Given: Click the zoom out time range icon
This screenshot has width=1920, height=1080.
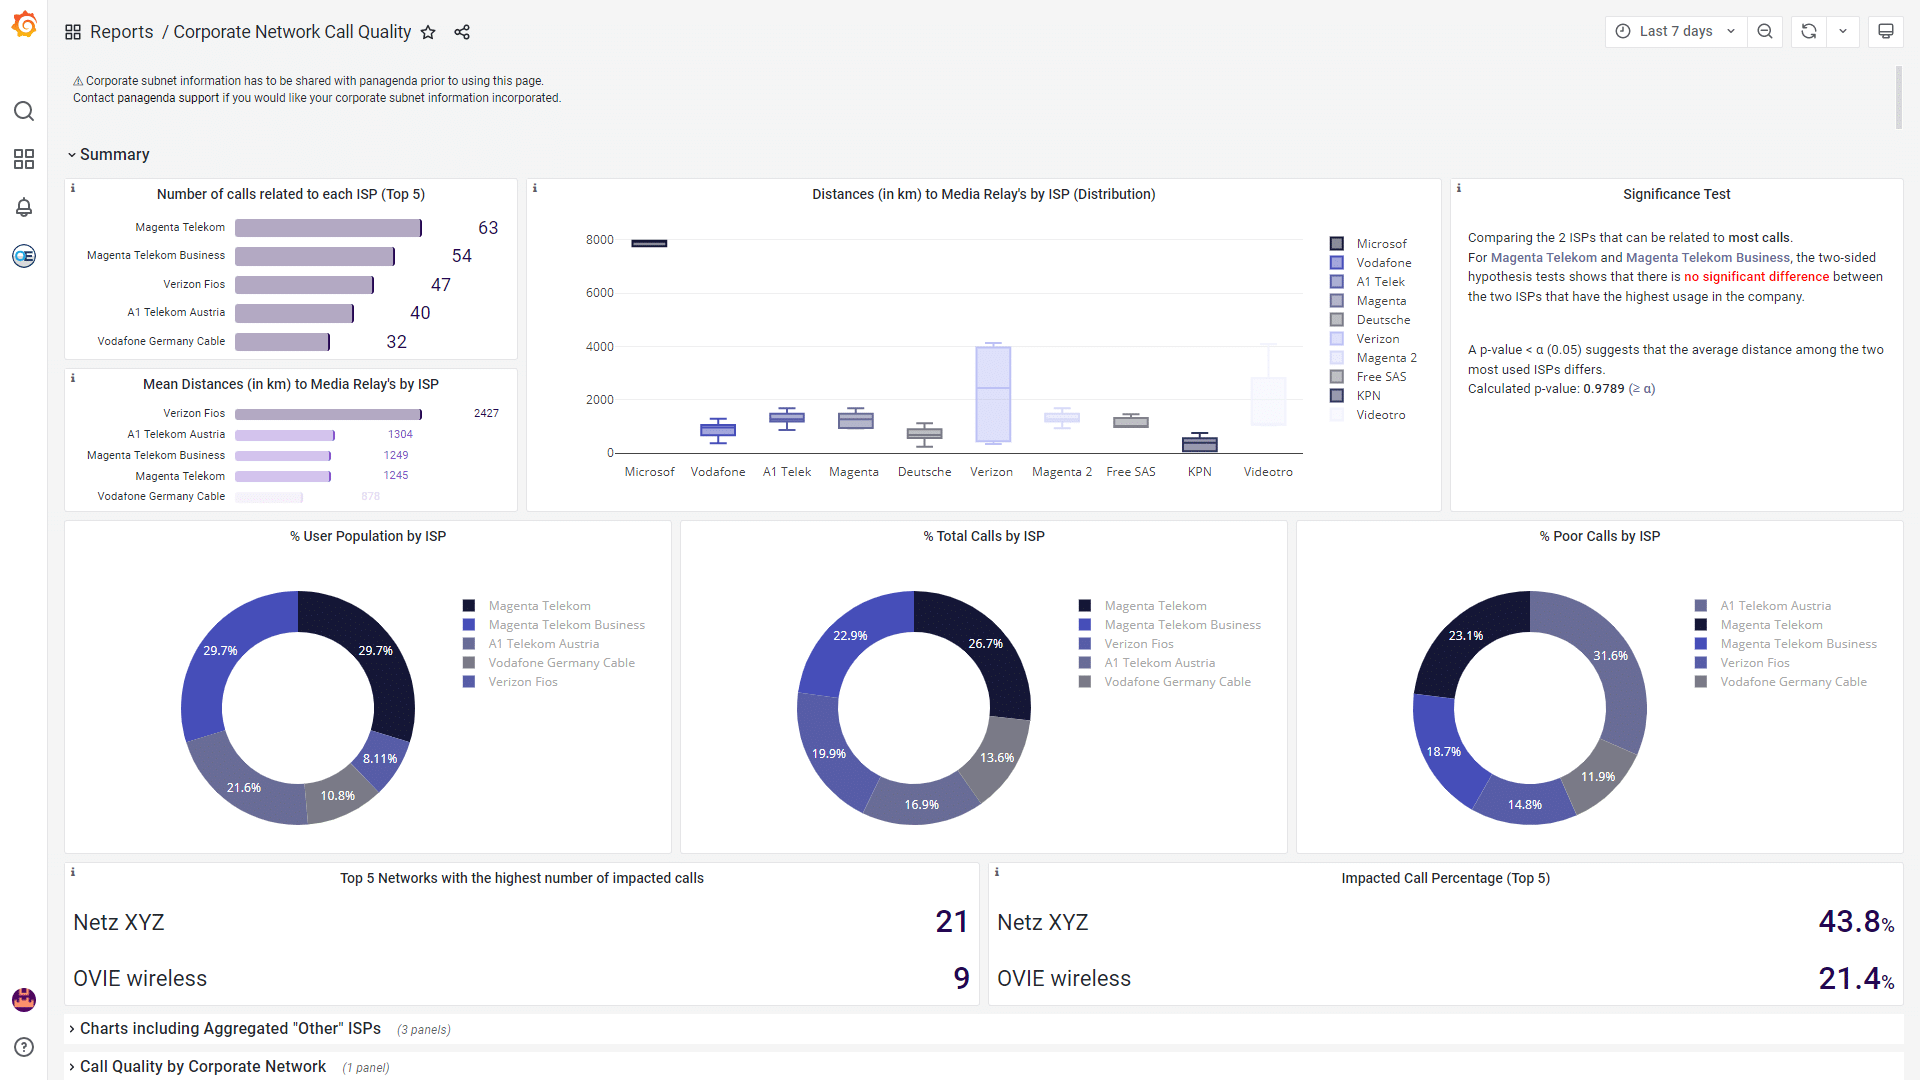Looking at the screenshot, I should coord(1765,31).
